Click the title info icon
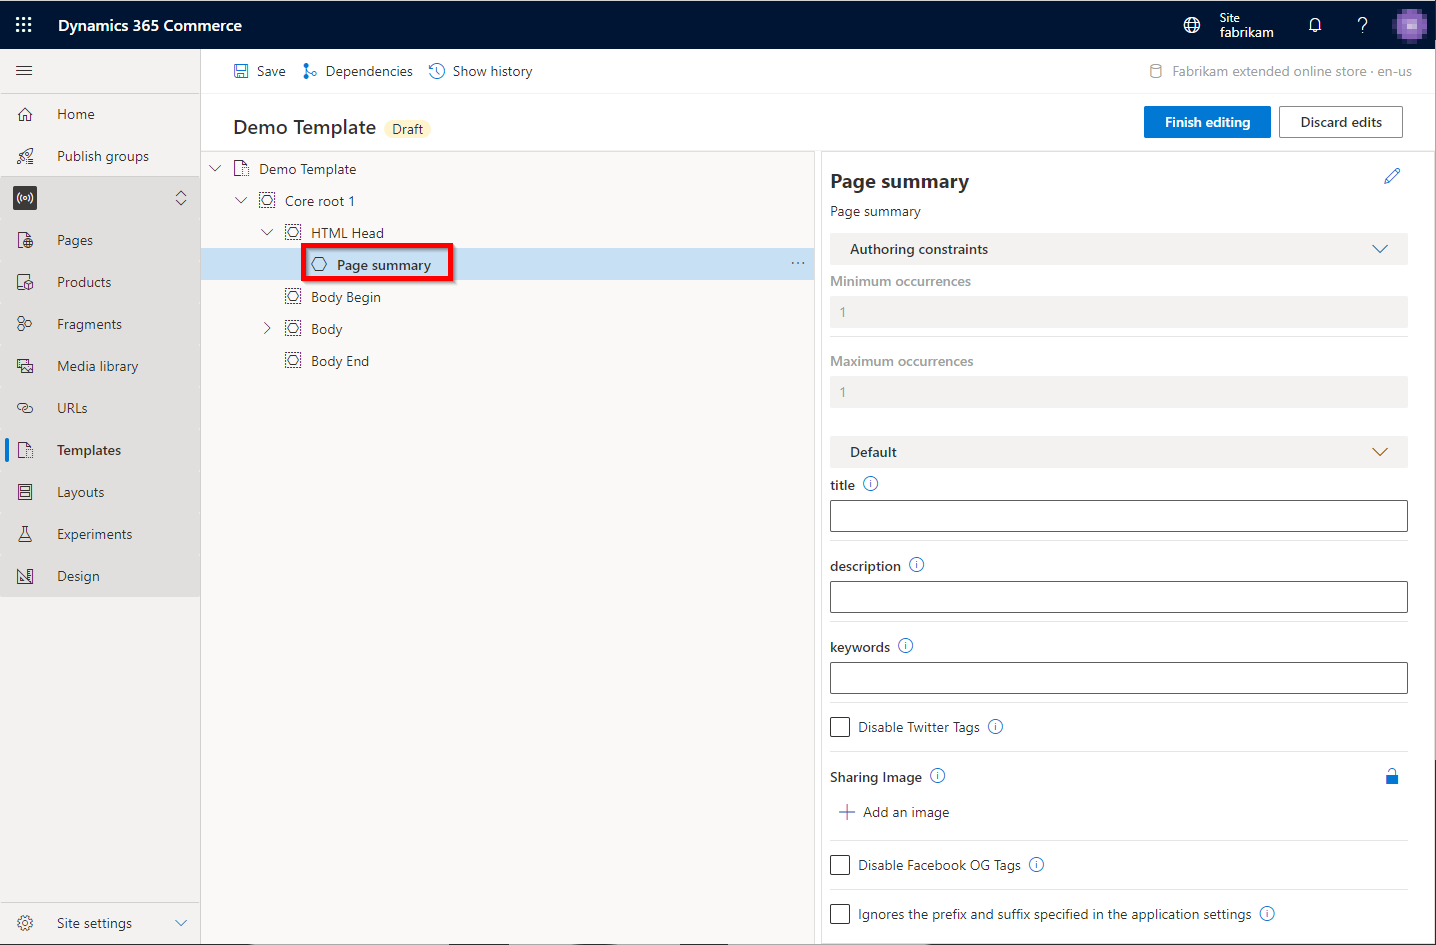 870,484
